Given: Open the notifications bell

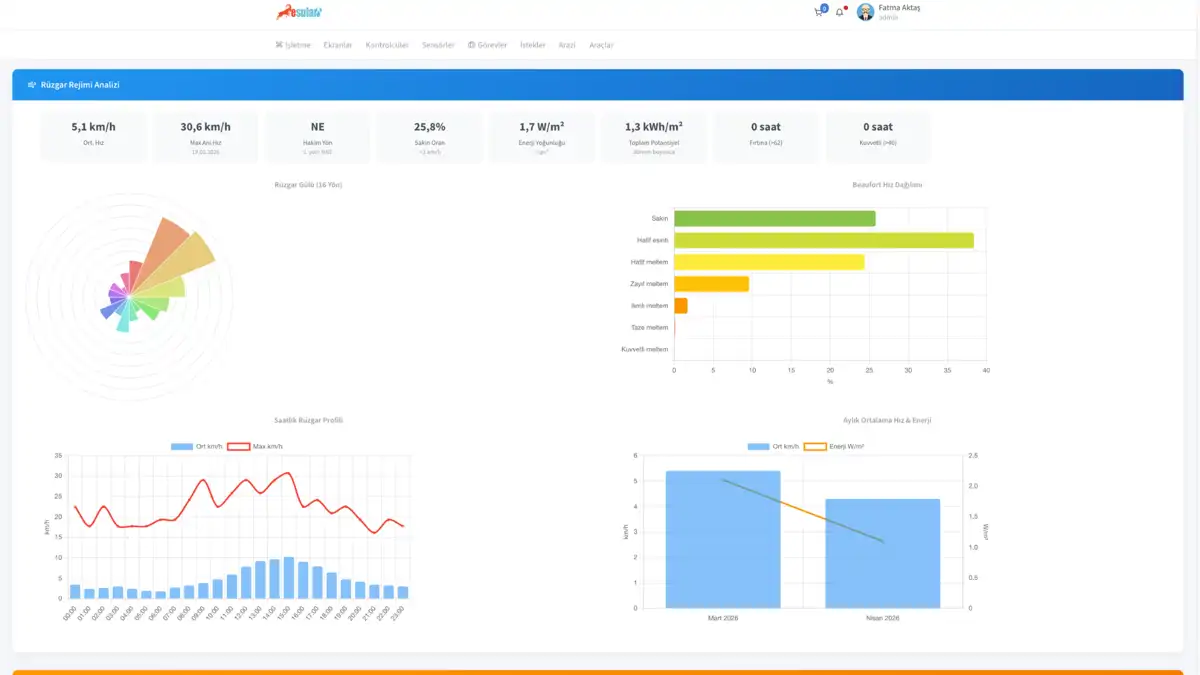Looking at the screenshot, I should tap(839, 12).
